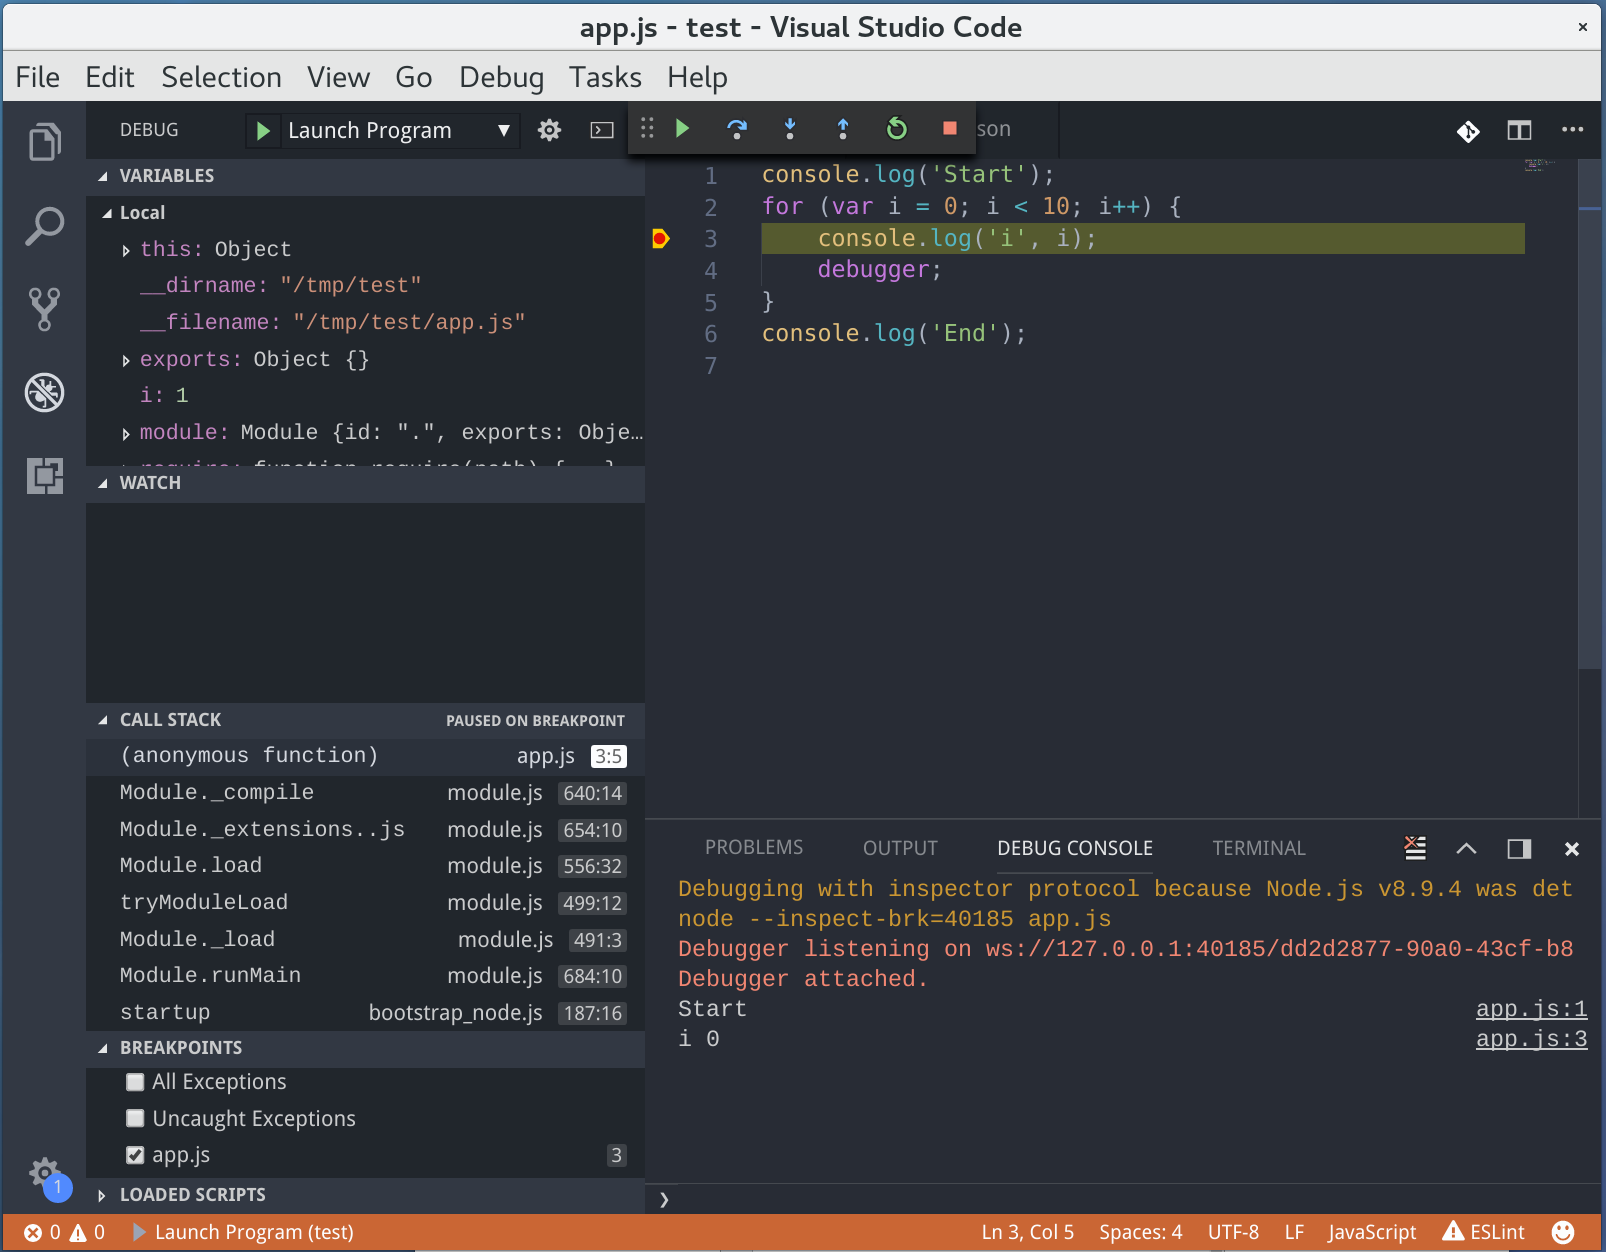Open the Extensions view
The image size is (1606, 1252).
point(44,476)
